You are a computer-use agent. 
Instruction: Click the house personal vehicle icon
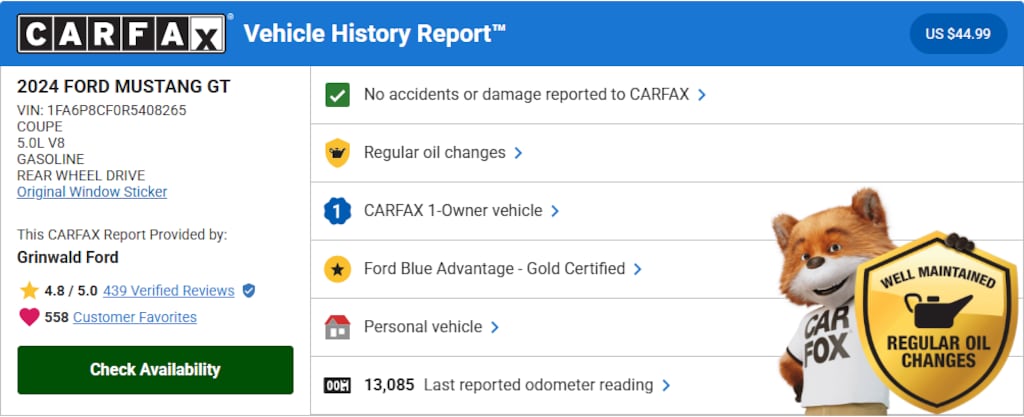point(338,327)
